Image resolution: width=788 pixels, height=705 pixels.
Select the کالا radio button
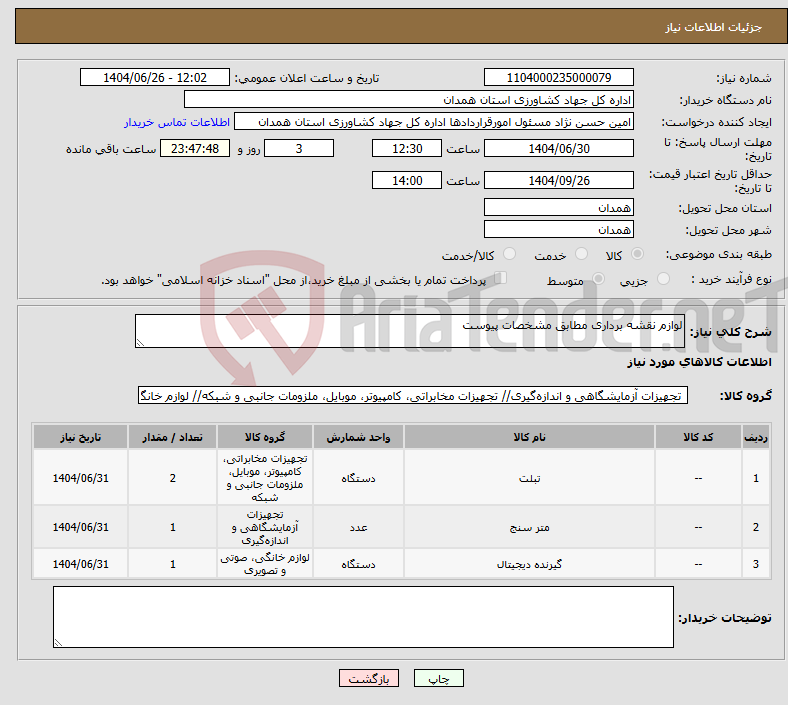click(637, 254)
